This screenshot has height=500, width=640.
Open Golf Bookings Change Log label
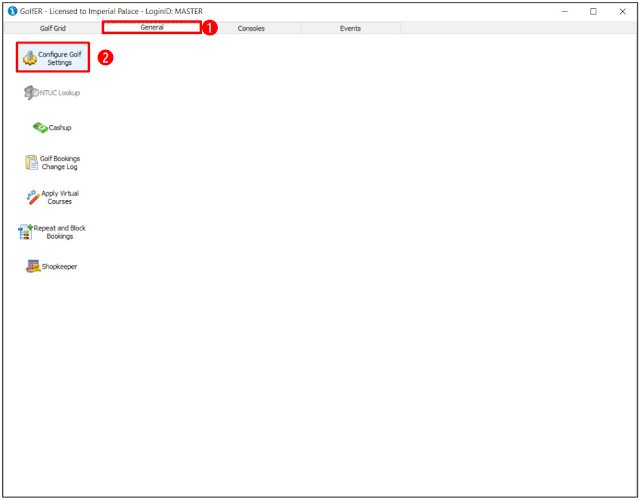coord(60,162)
